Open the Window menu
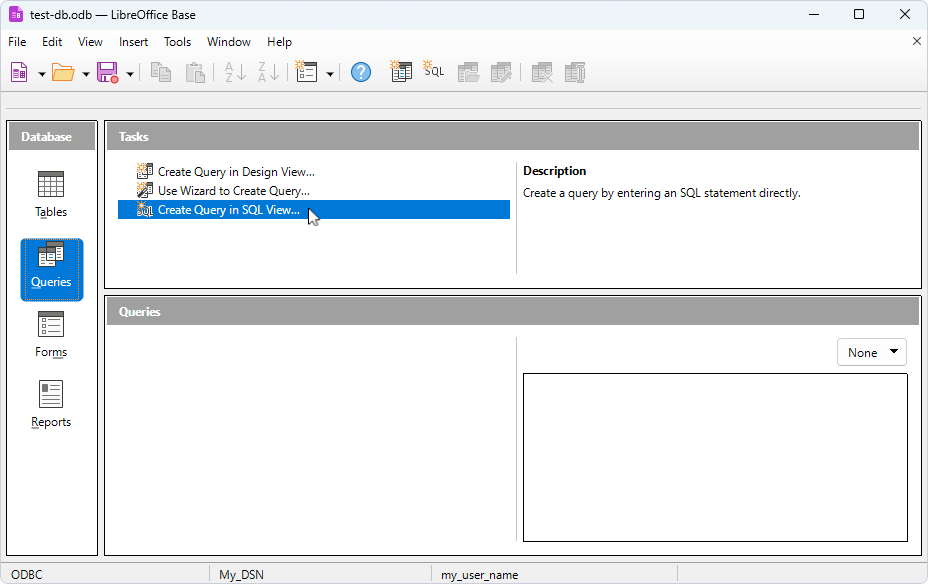 click(x=228, y=42)
